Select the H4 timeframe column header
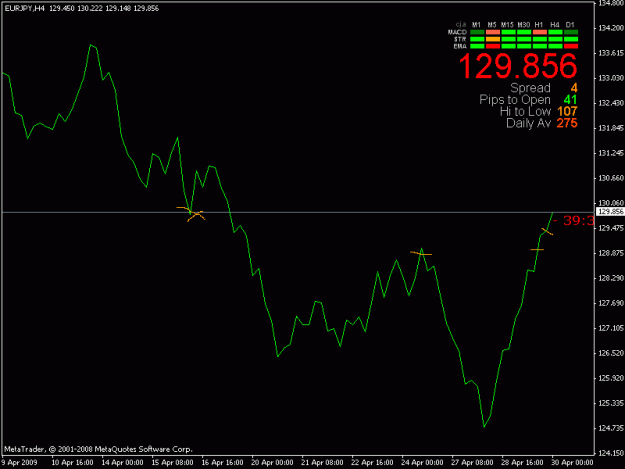This screenshot has height=469, width=625. tap(555, 25)
